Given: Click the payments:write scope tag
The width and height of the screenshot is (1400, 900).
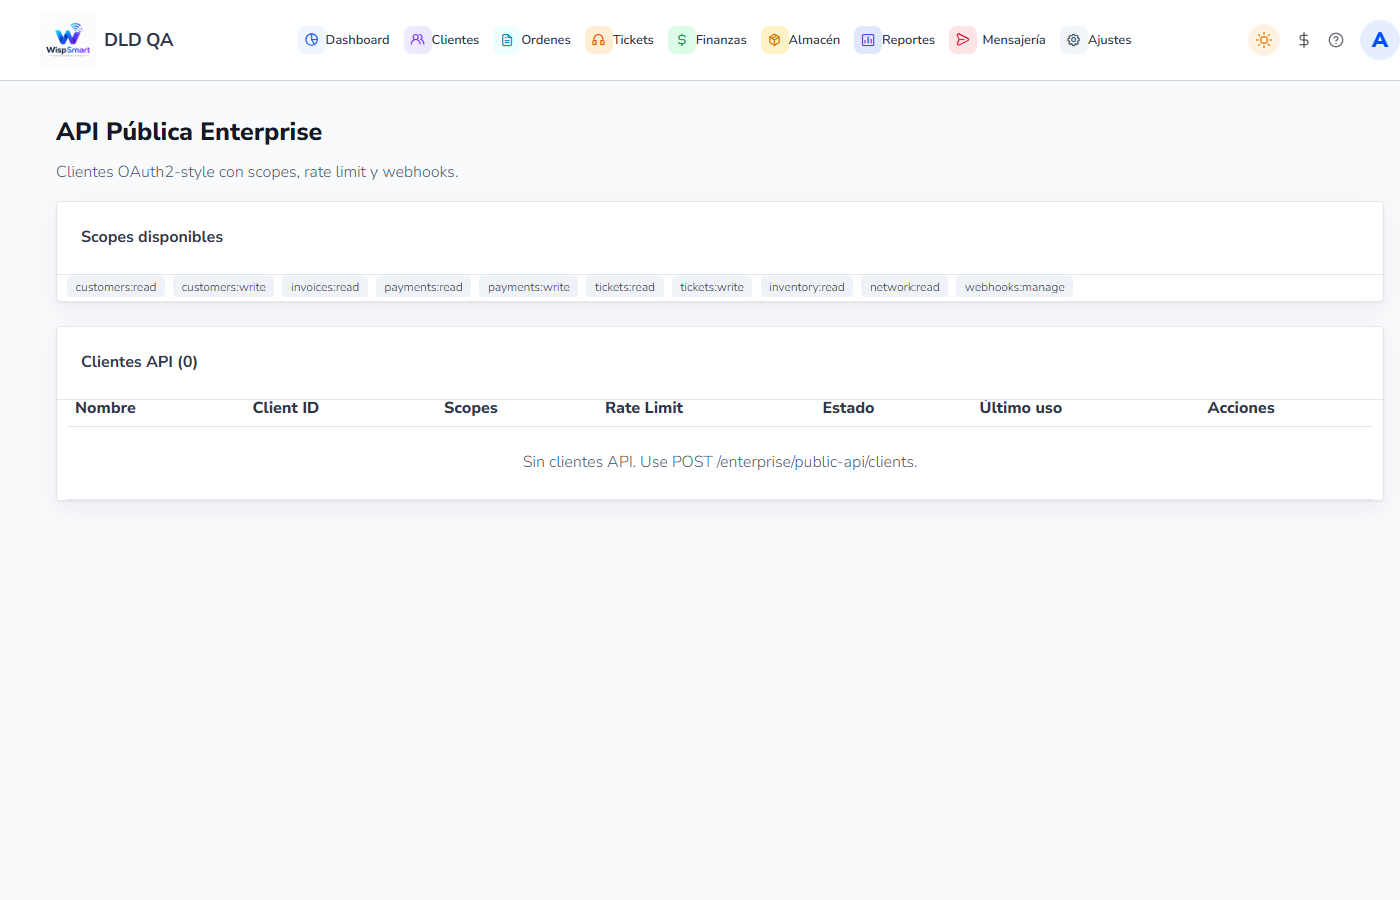Looking at the screenshot, I should tap(529, 287).
